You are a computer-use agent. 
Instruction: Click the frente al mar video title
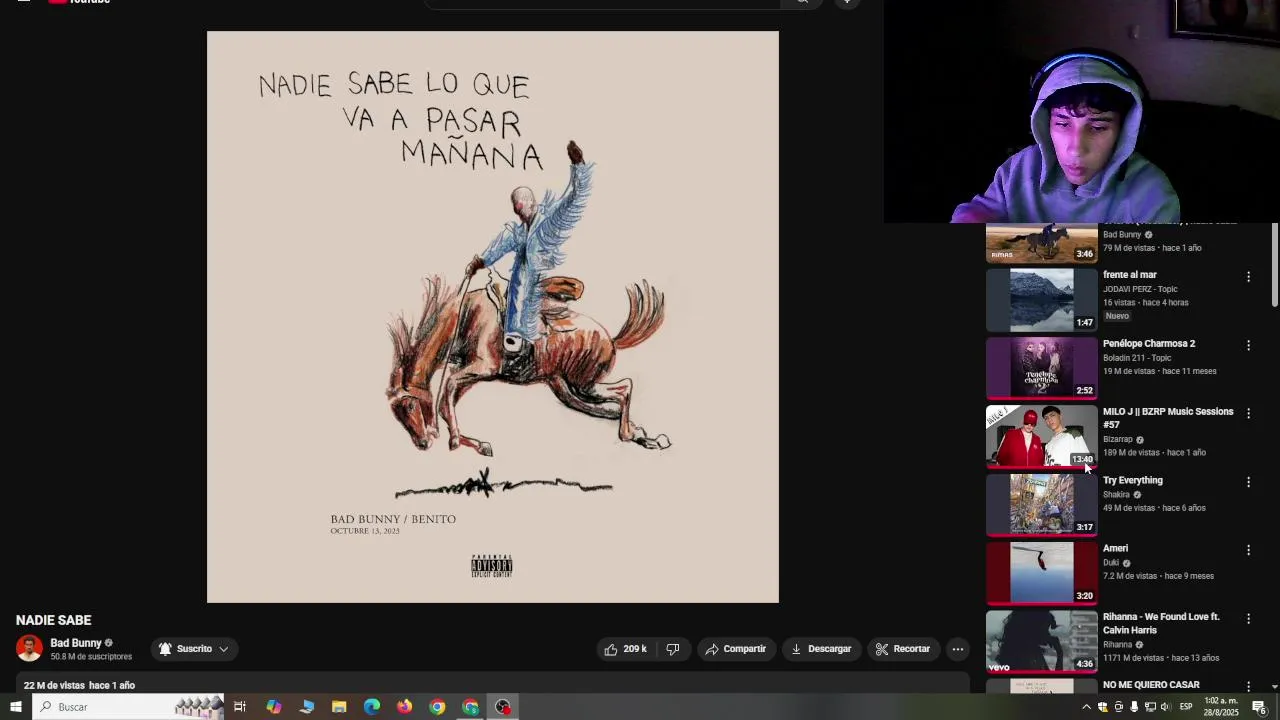(x=1130, y=275)
